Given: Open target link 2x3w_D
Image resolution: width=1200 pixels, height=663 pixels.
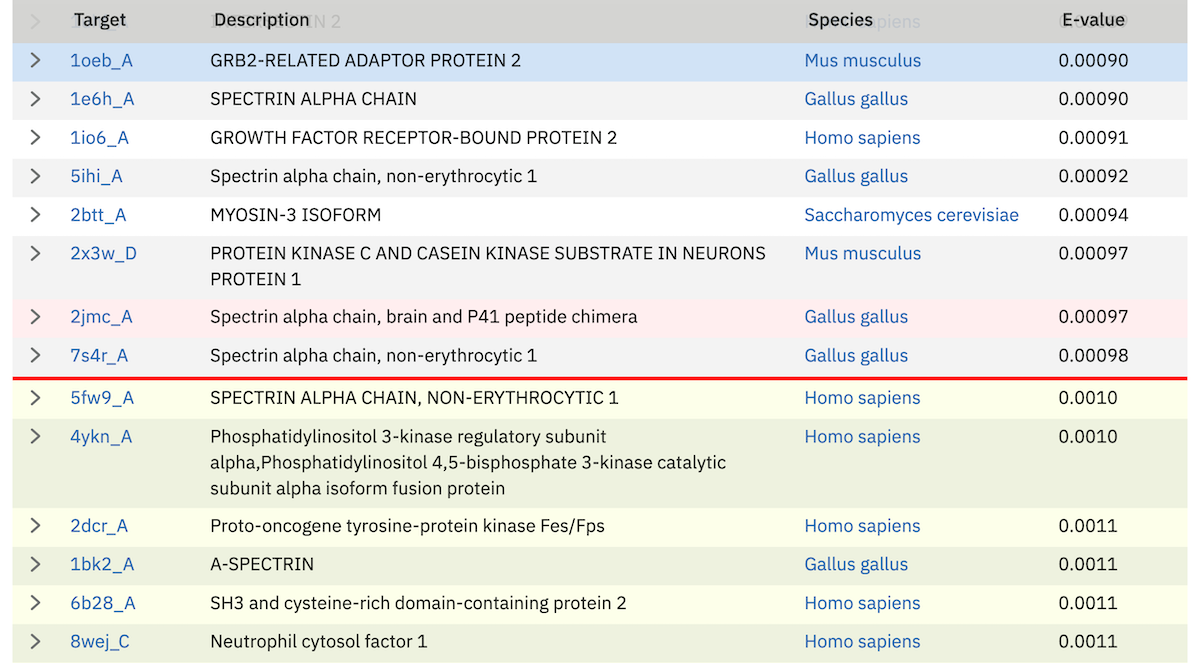Looking at the screenshot, I should 103,253.
